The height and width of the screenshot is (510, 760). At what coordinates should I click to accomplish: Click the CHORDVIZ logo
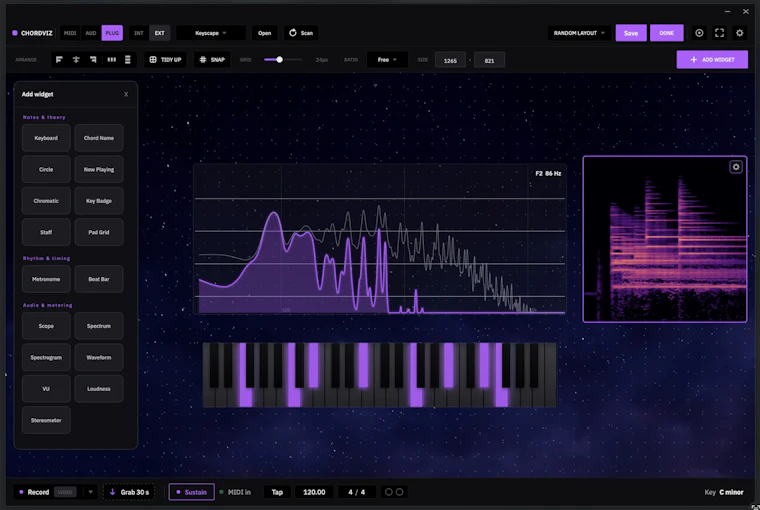pos(32,33)
